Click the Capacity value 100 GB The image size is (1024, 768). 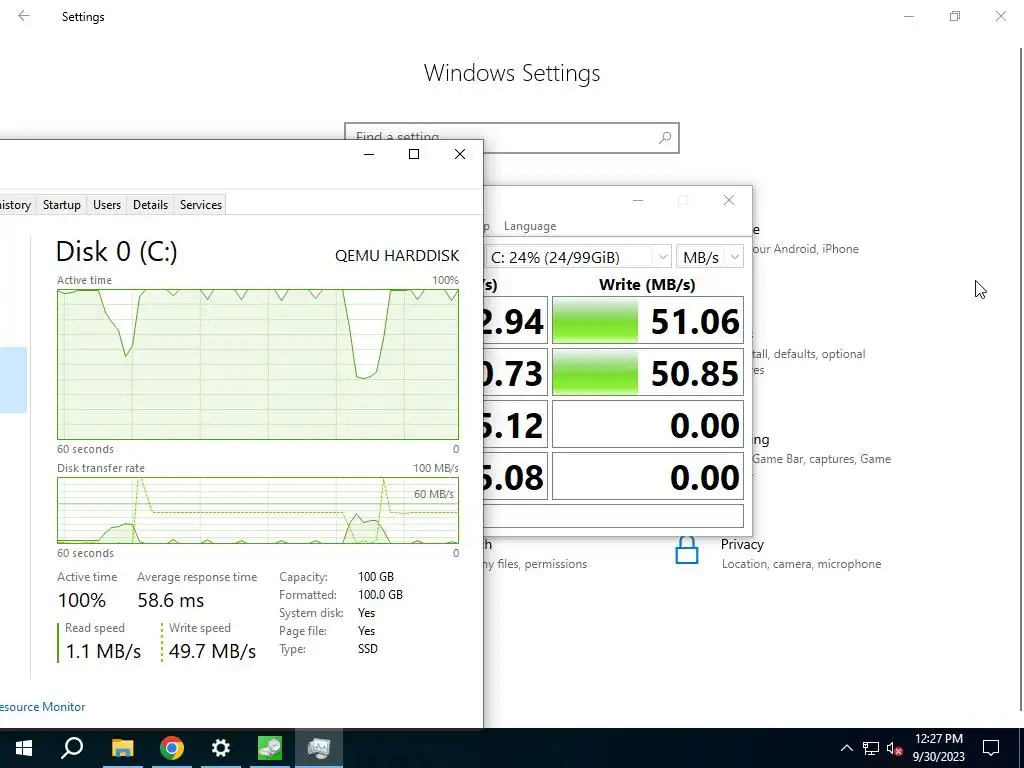click(x=376, y=577)
